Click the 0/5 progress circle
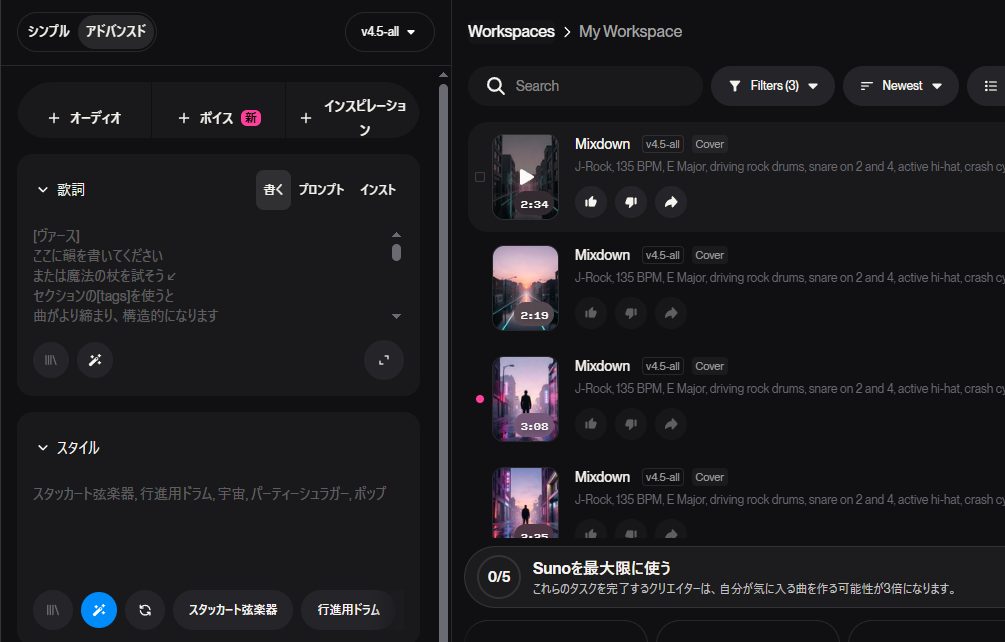 (499, 577)
